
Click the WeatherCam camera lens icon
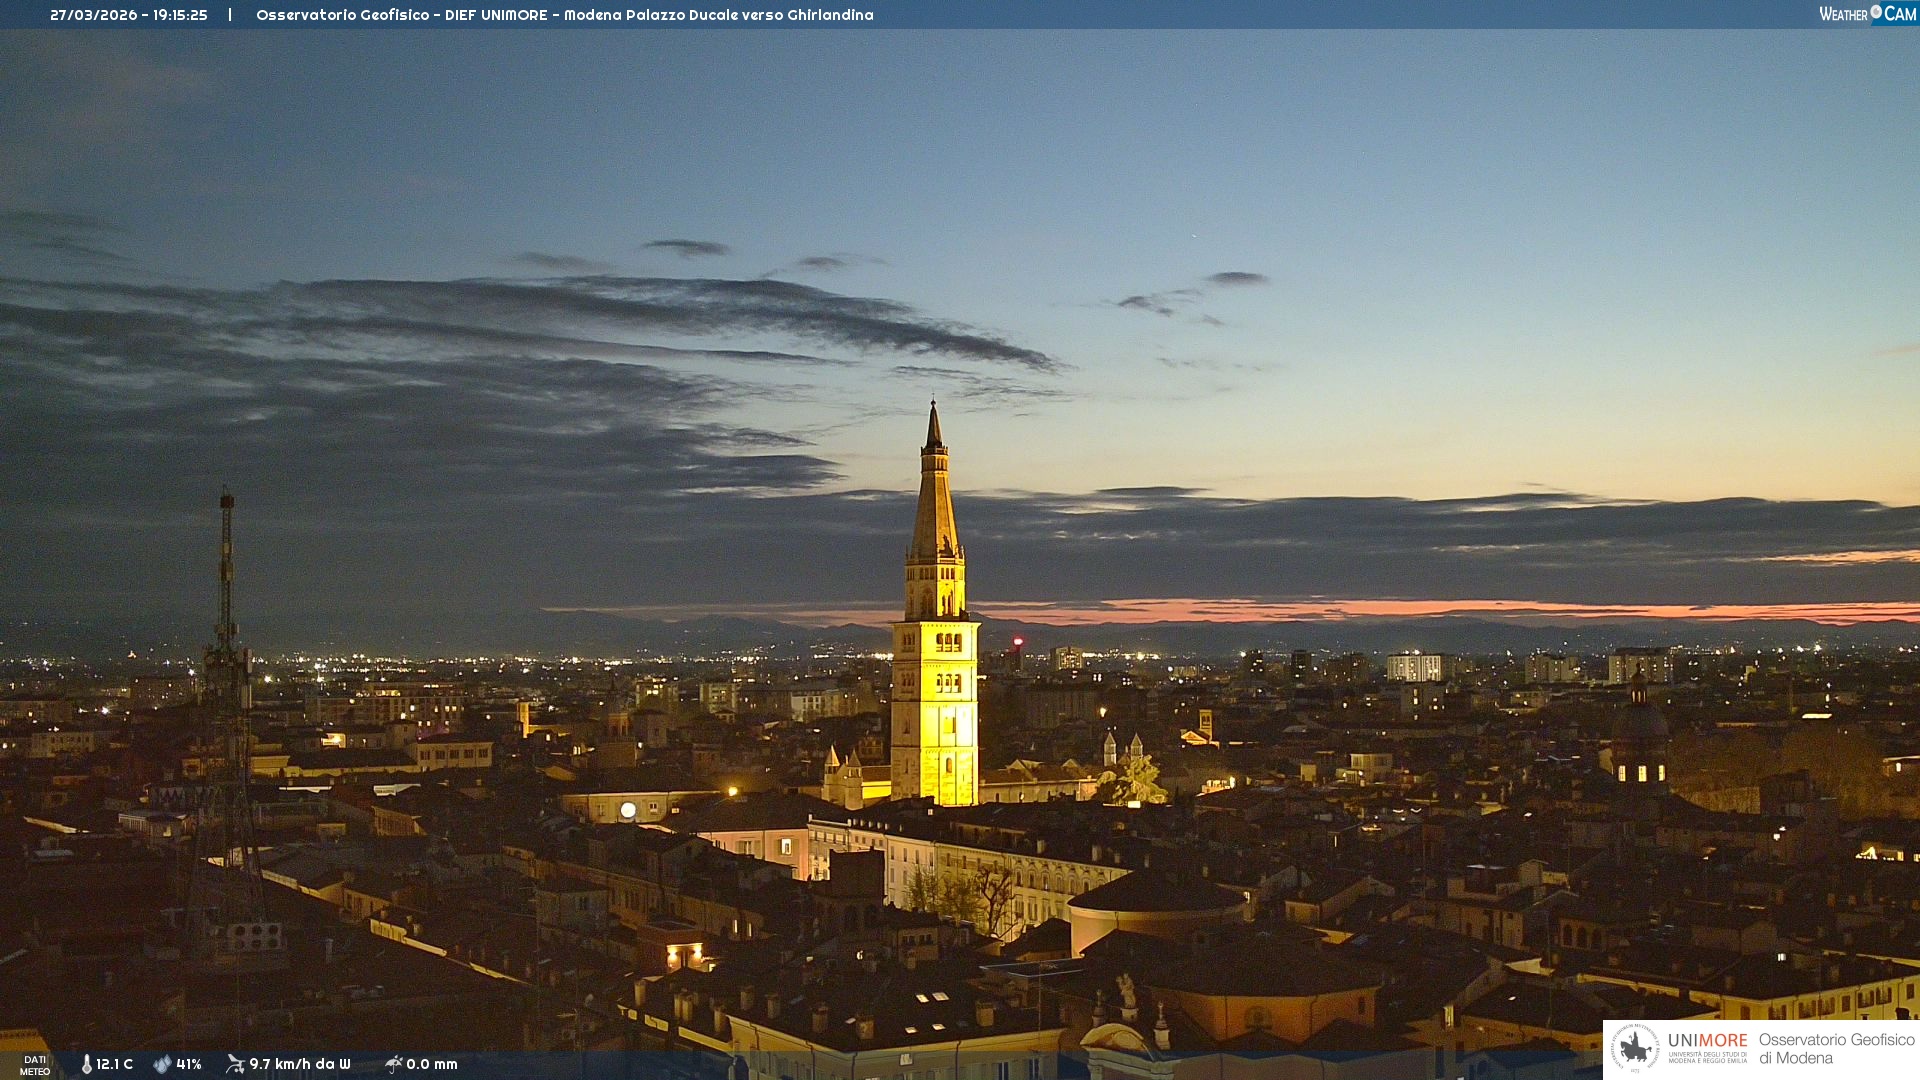tap(1876, 12)
